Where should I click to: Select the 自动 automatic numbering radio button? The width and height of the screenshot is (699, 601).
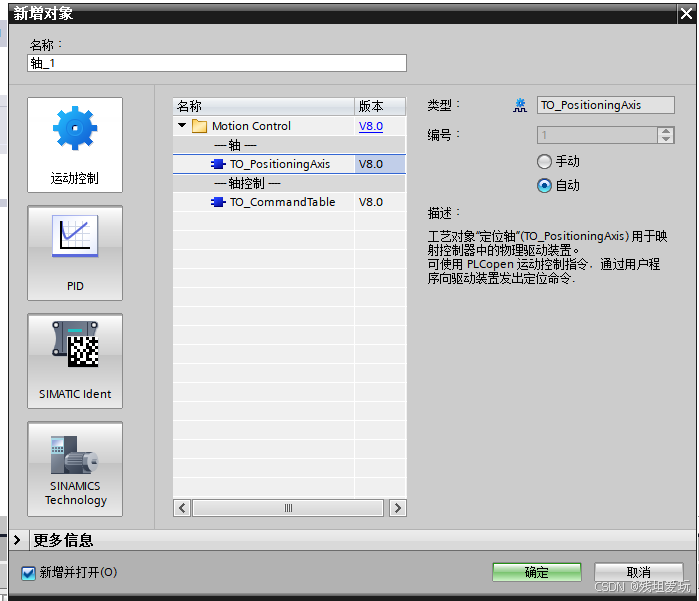point(544,185)
